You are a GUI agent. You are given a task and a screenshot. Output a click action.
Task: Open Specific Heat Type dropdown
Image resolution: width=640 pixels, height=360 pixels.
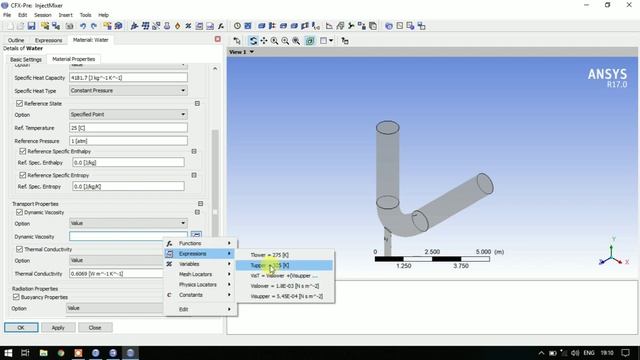[128, 91]
